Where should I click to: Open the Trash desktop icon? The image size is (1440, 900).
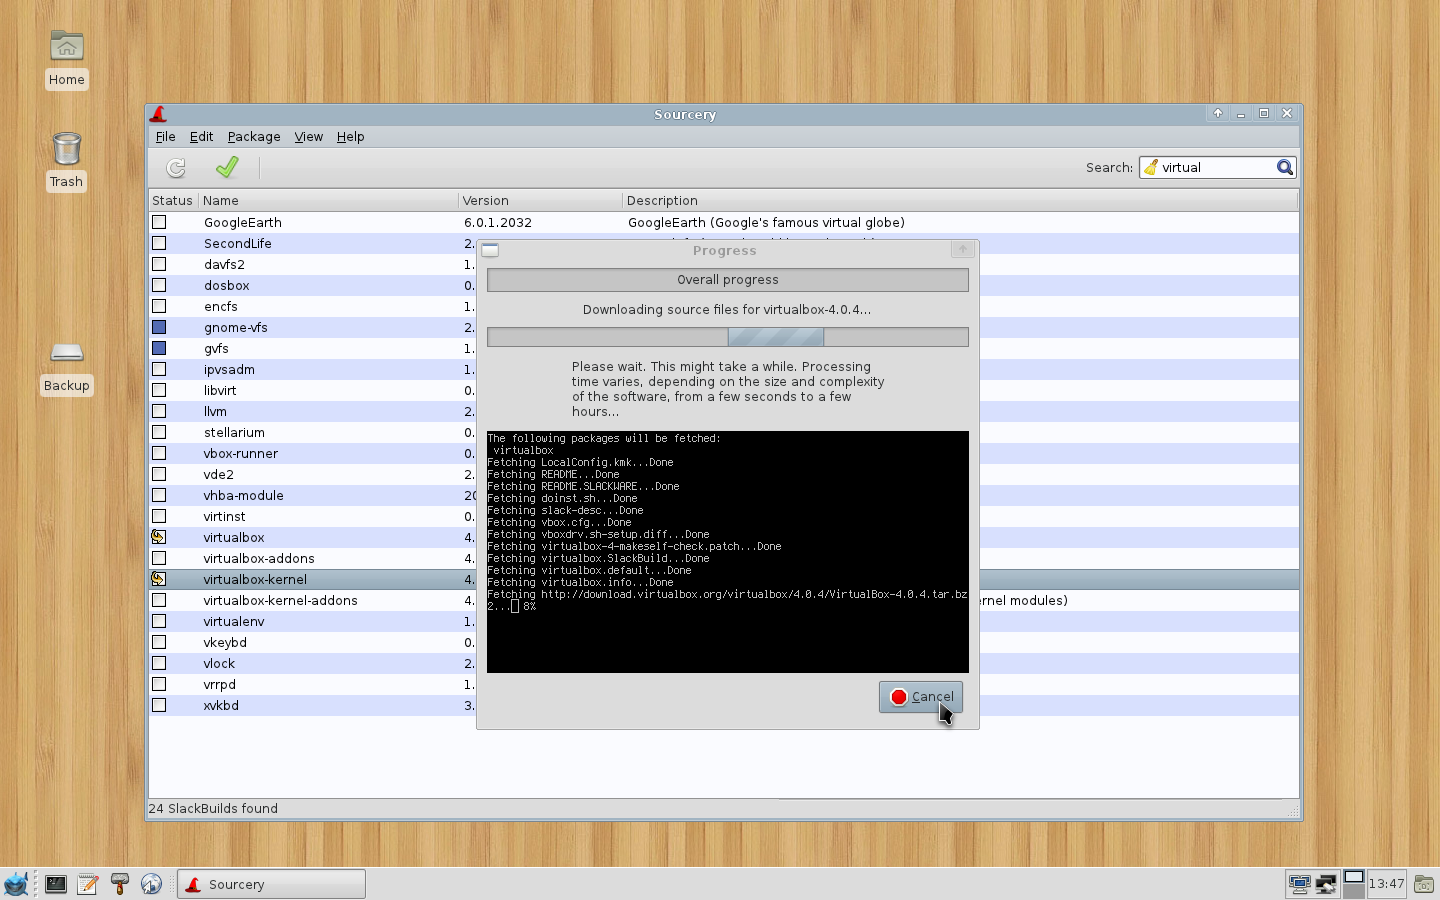tap(67, 161)
